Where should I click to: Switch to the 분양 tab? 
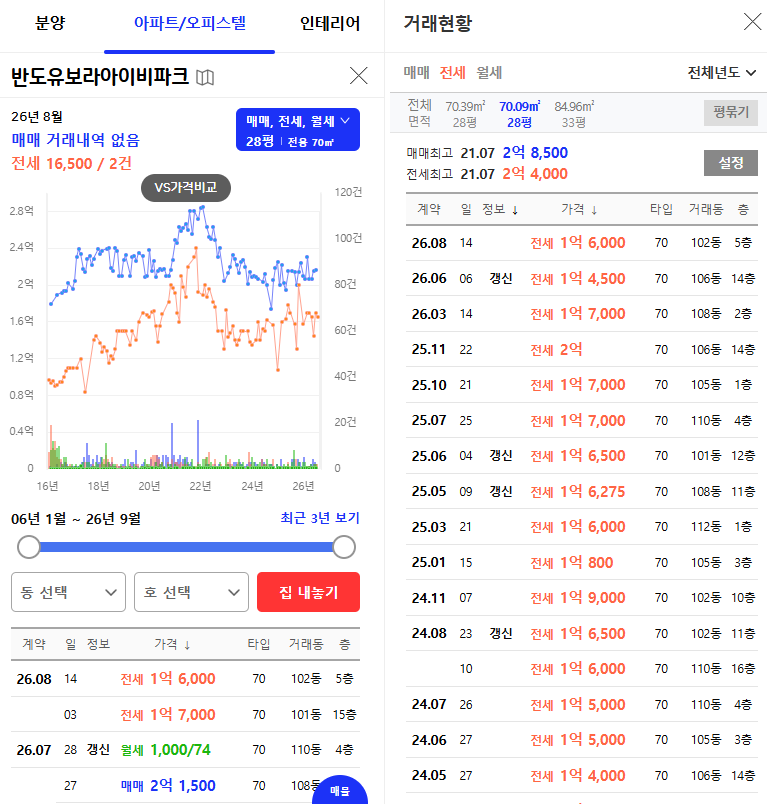pos(50,23)
